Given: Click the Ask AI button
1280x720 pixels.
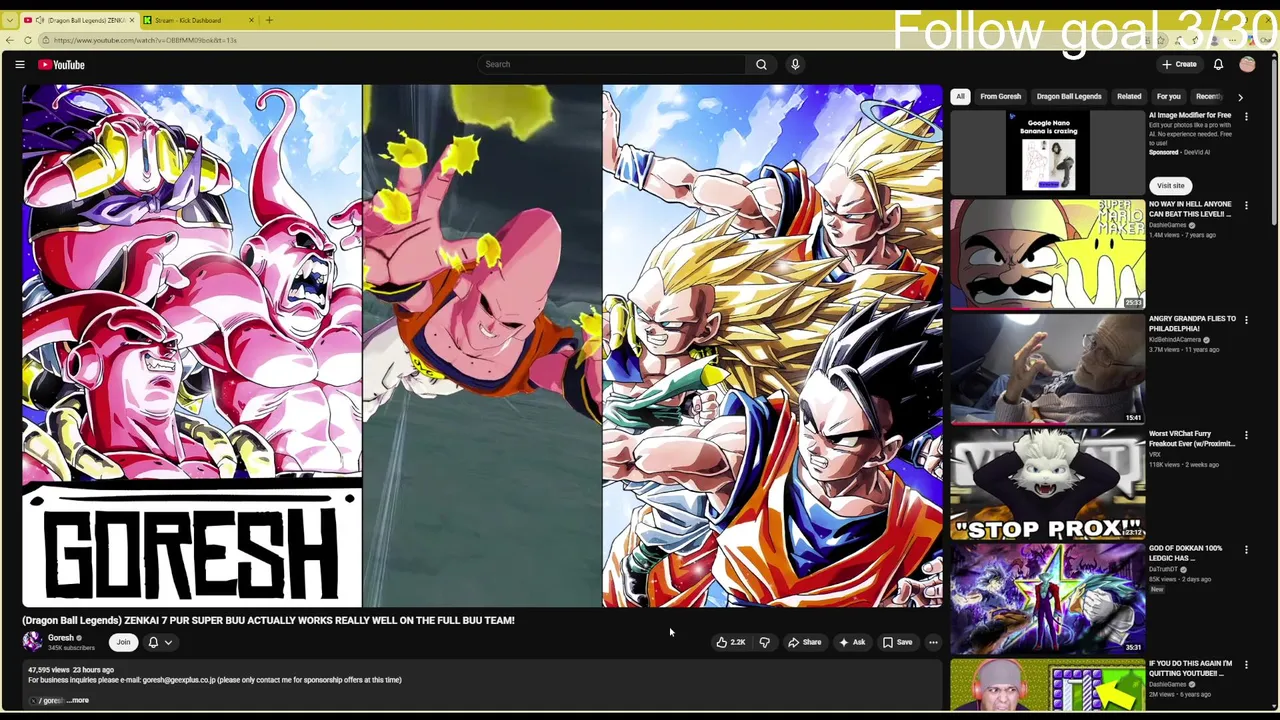Looking at the screenshot, I should (852, 642).
